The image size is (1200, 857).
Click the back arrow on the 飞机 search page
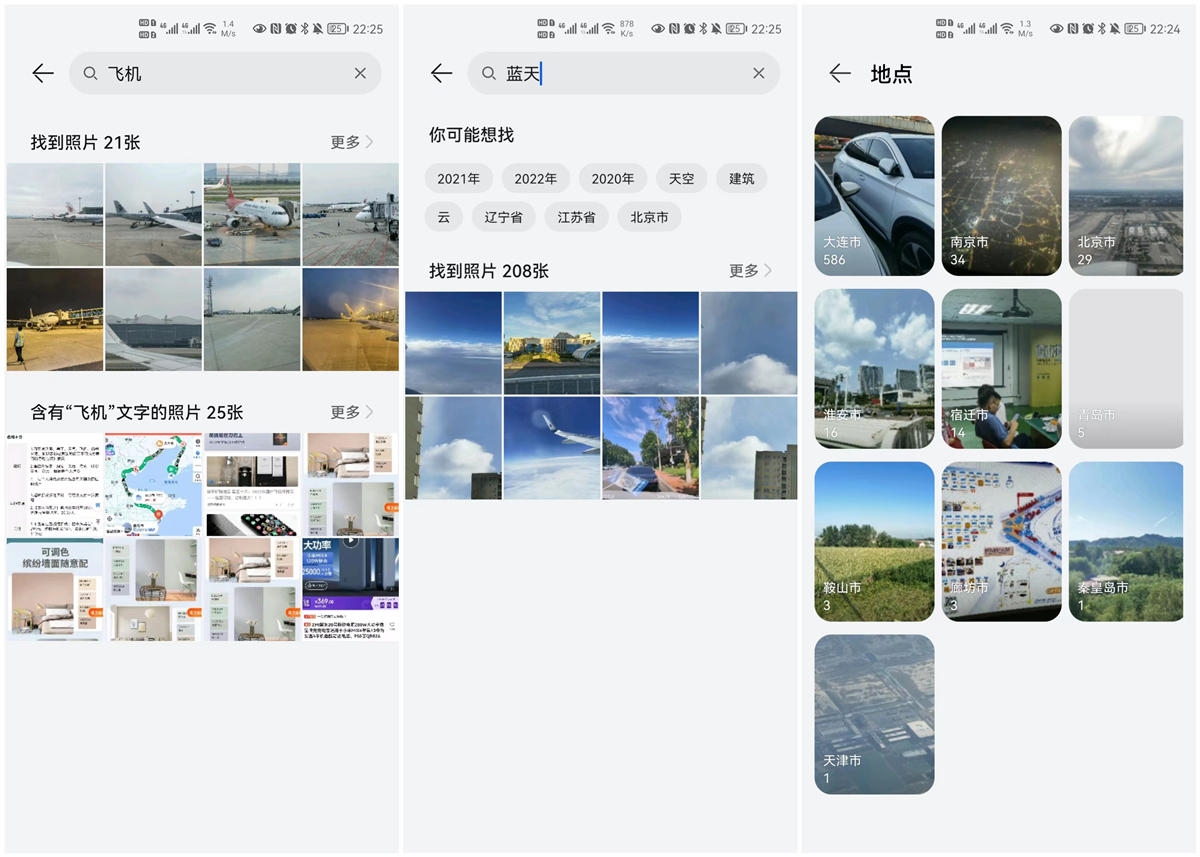tap(42, 73)
